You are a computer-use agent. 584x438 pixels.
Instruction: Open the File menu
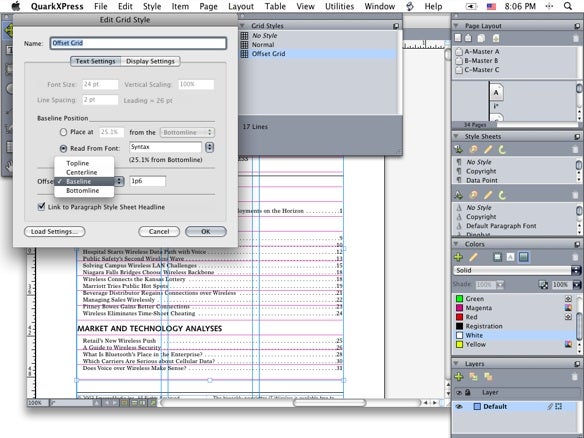coord(101,6)
